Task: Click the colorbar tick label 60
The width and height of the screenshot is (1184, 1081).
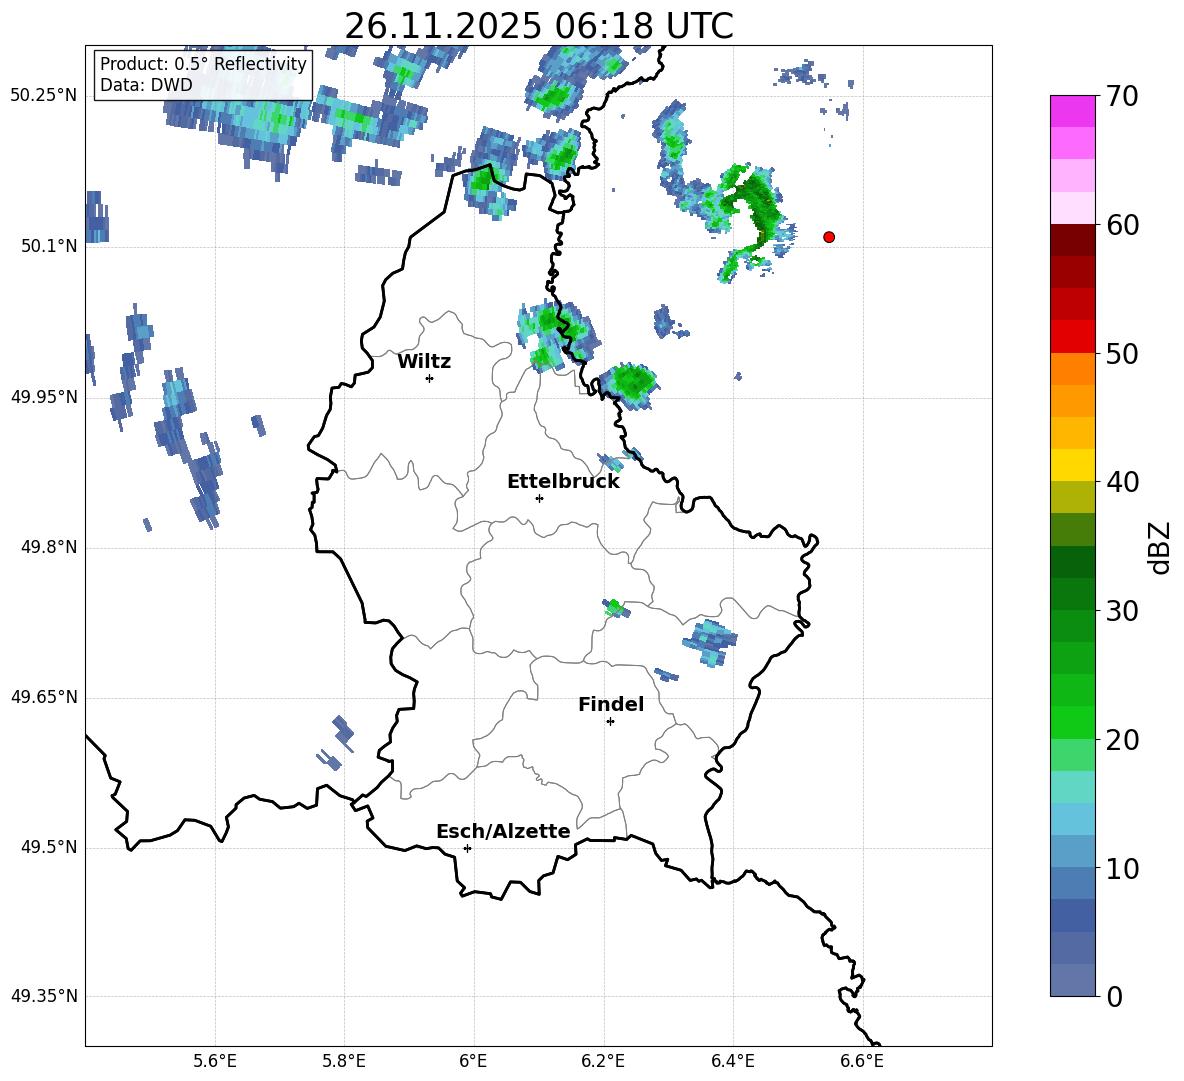Action: [1122, 225]
